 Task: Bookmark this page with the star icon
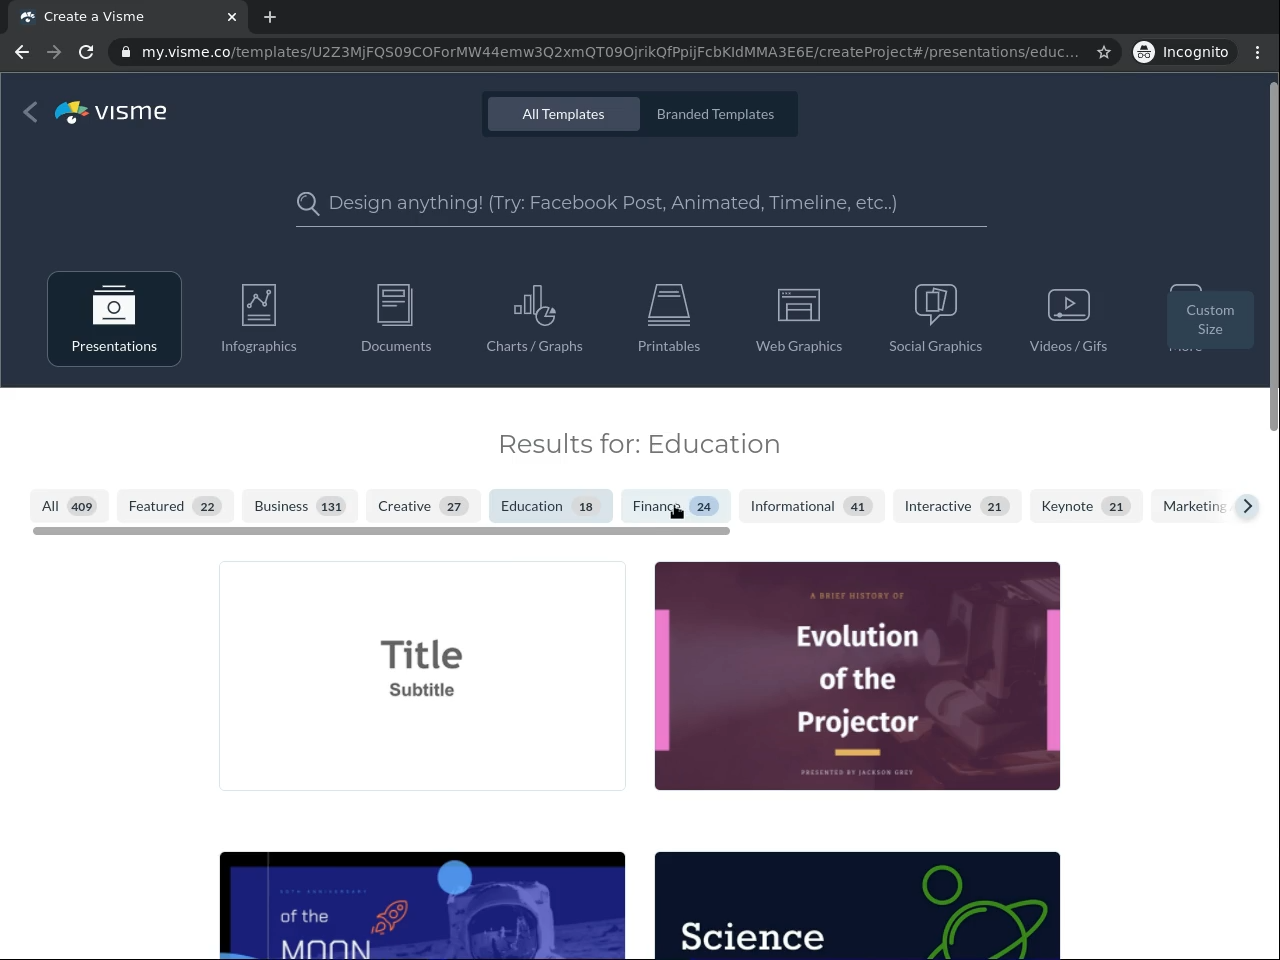coord(1104,52)
